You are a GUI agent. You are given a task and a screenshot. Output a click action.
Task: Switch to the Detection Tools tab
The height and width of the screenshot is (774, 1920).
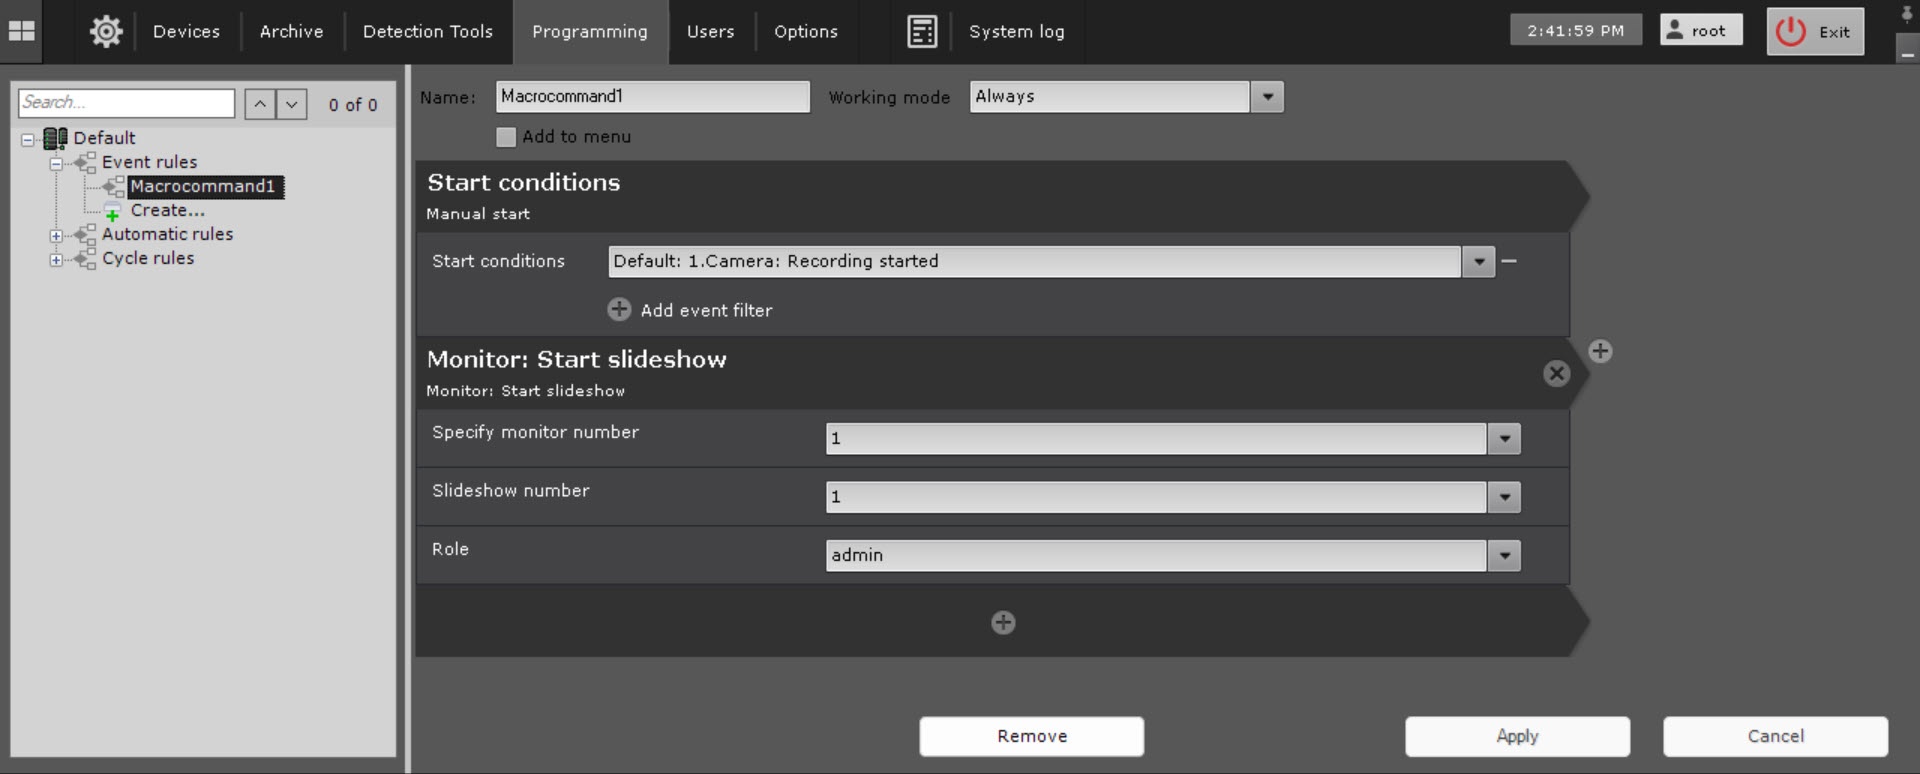(x=427, y=31)
